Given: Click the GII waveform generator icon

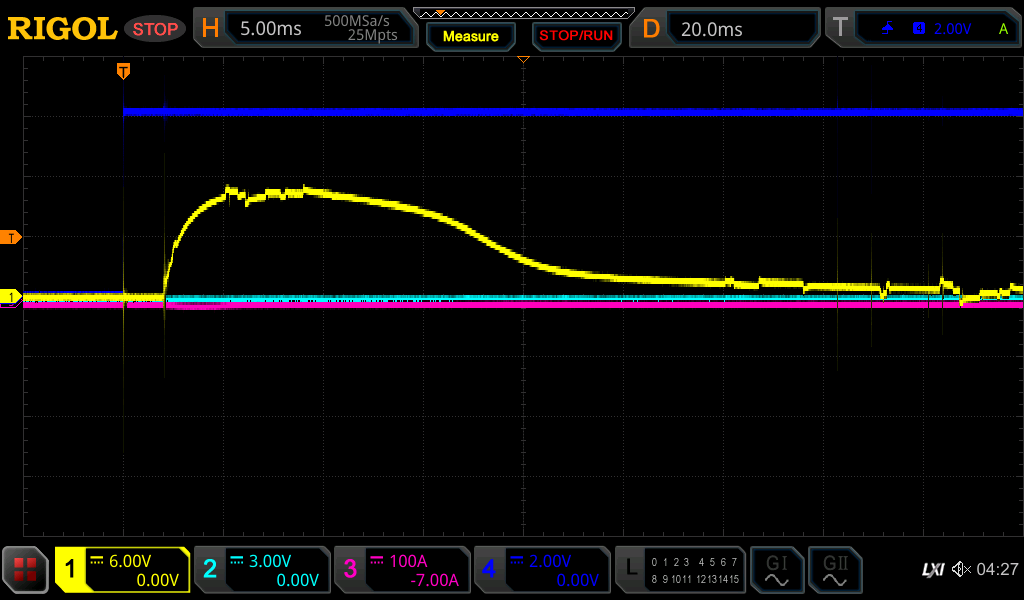Looking at the screenshot, I should click(834, 570).
